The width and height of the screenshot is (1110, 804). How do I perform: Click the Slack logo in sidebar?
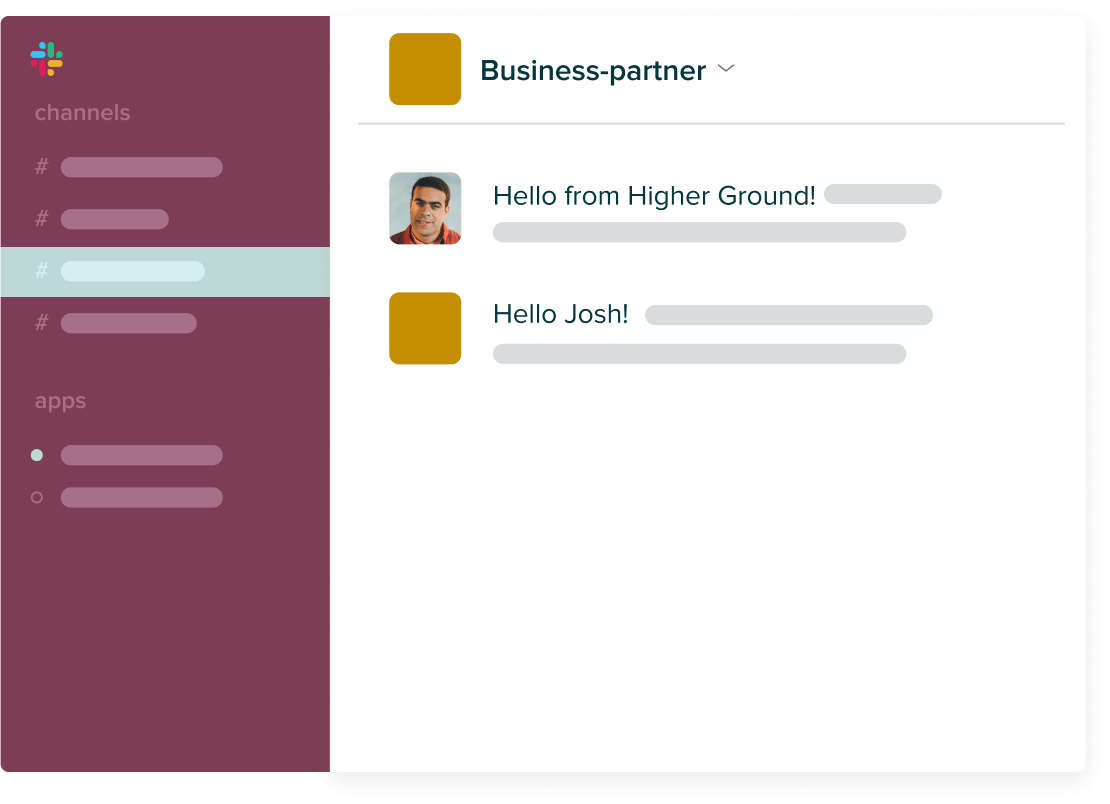[x=47, y=59]
